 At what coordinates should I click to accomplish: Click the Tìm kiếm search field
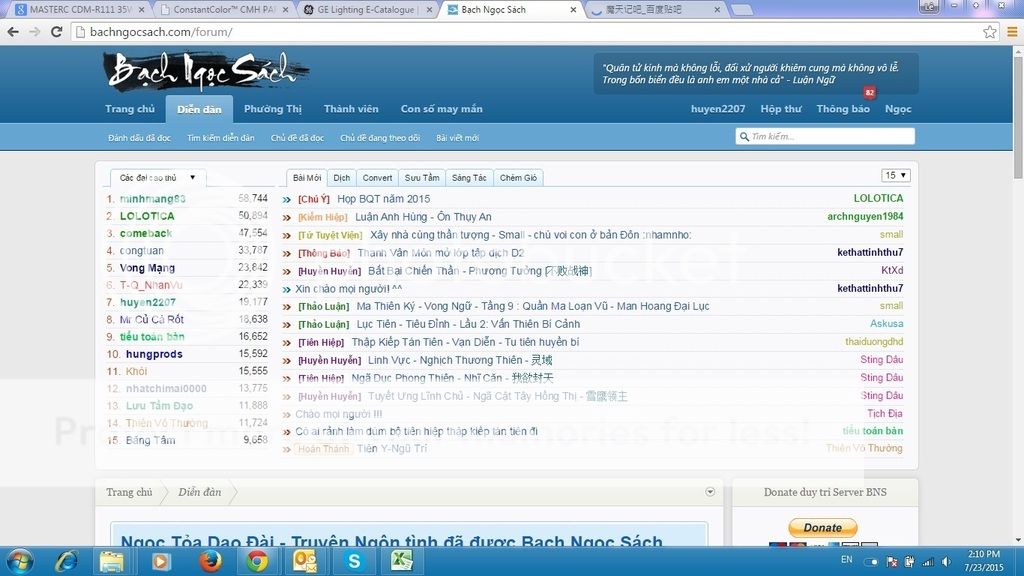tap(825, 136)
